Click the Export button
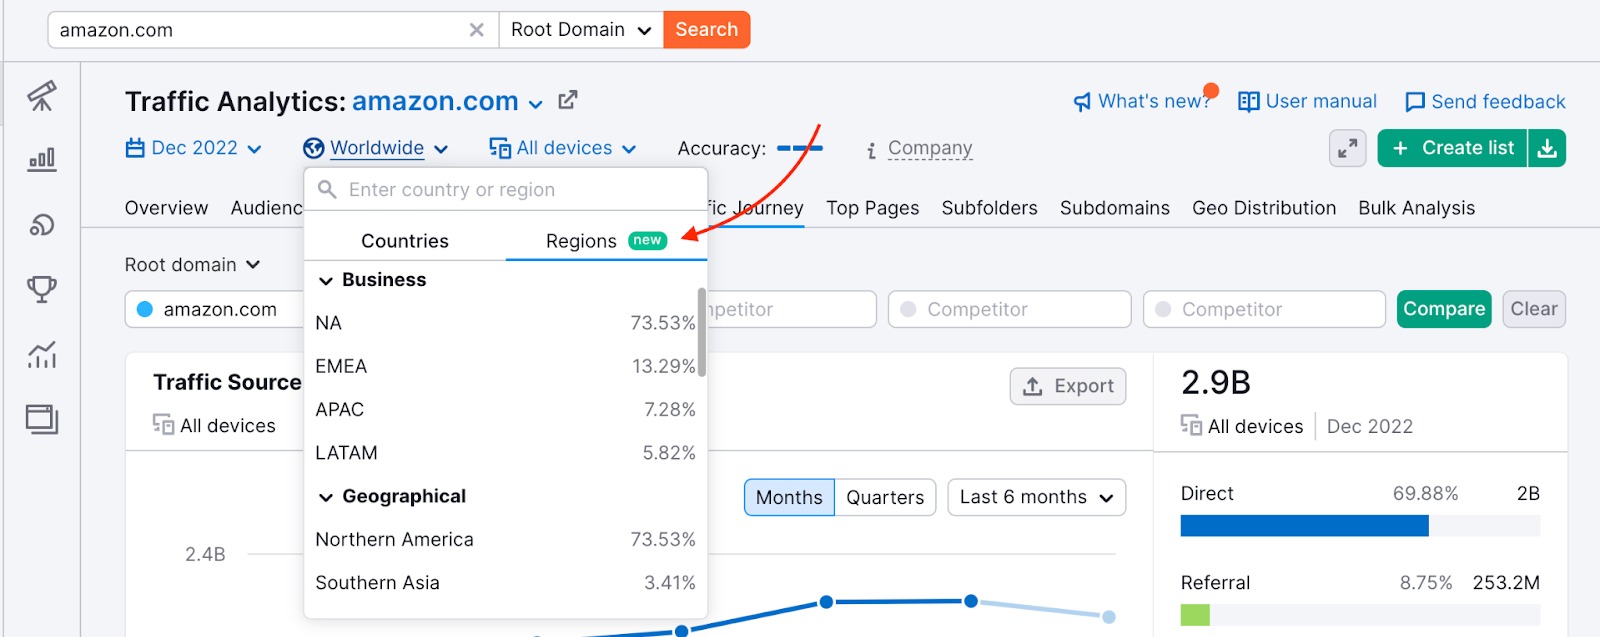The width and height of the screenshot is (1600, 637). [1068, 386]
